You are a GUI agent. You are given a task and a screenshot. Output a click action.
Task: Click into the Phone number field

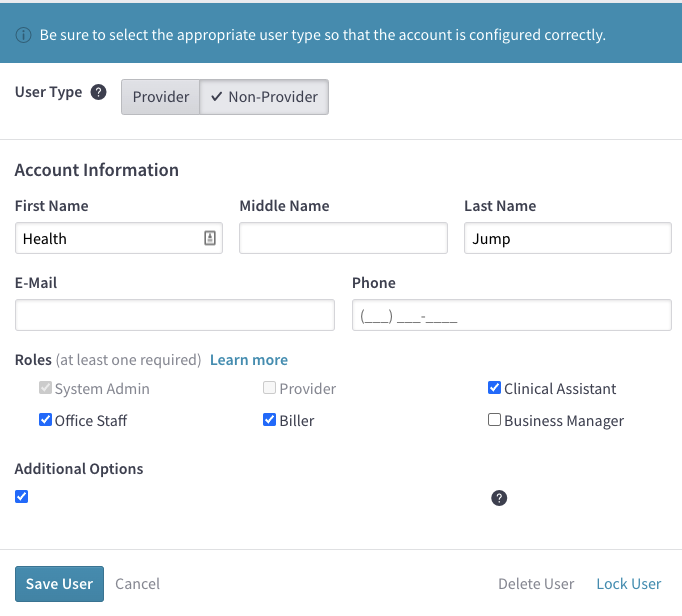[512, 315]
